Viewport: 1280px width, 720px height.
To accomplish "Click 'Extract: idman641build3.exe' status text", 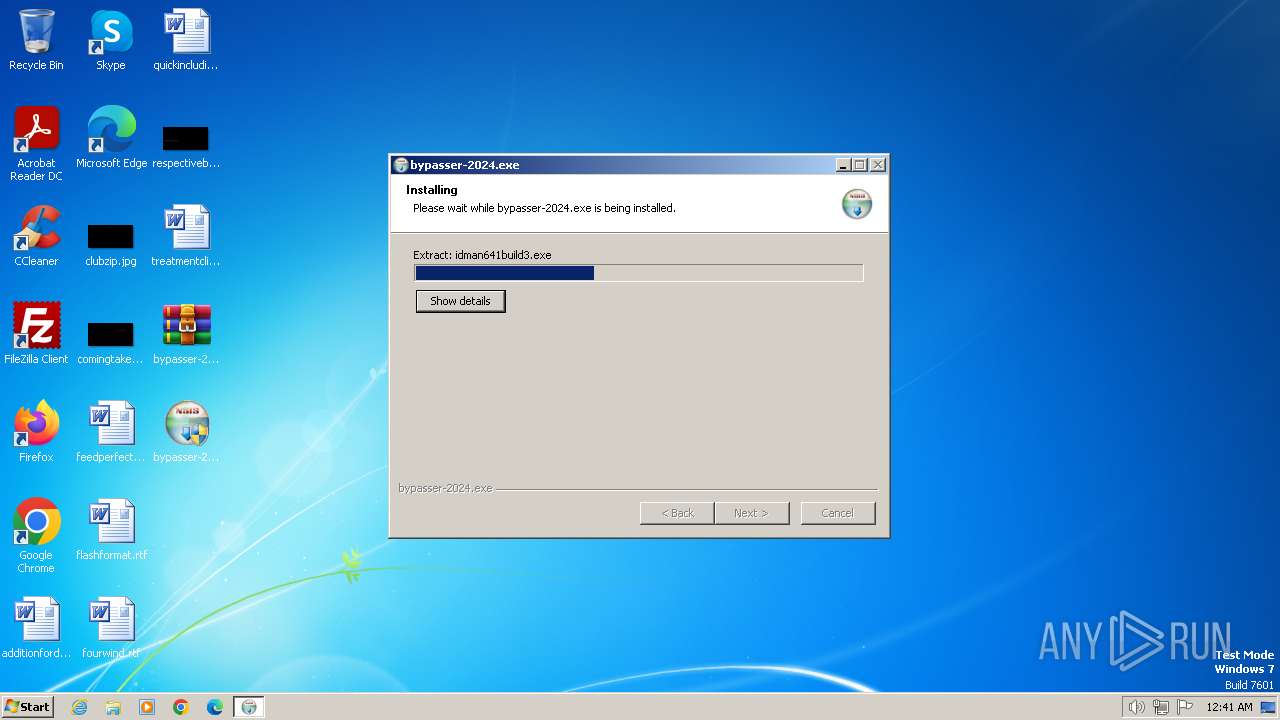I will pos(482,255).
